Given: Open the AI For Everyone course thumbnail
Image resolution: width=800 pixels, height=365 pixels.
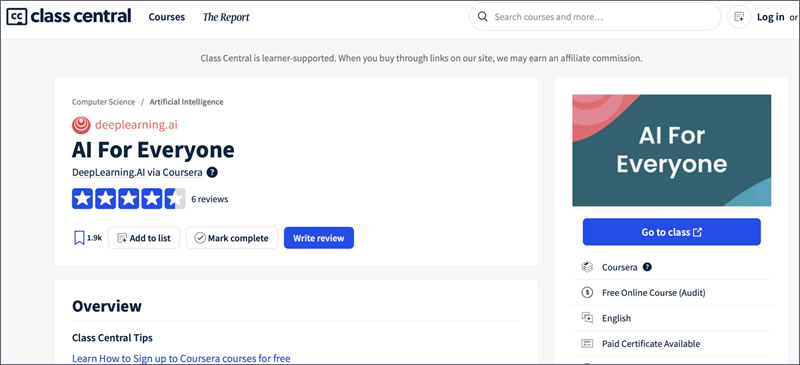Looking at the screenshot, I should pyautogui.click(x=671, y=150).
